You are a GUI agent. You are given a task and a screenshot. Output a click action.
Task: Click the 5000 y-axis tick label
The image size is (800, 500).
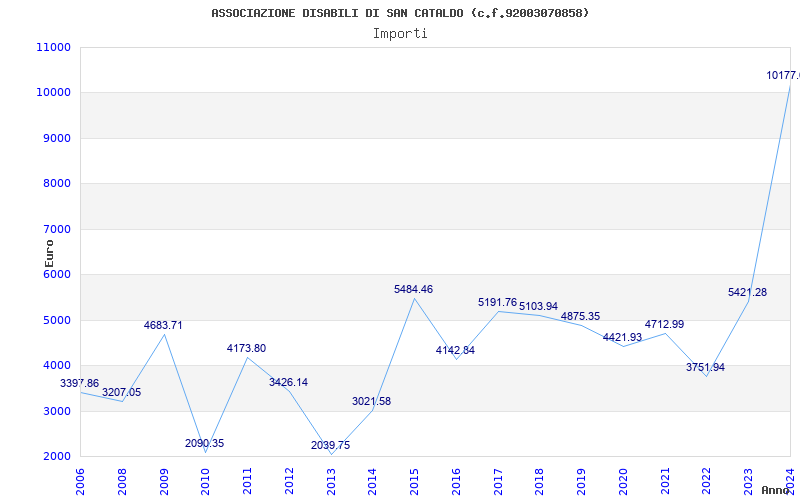[56, 320]
